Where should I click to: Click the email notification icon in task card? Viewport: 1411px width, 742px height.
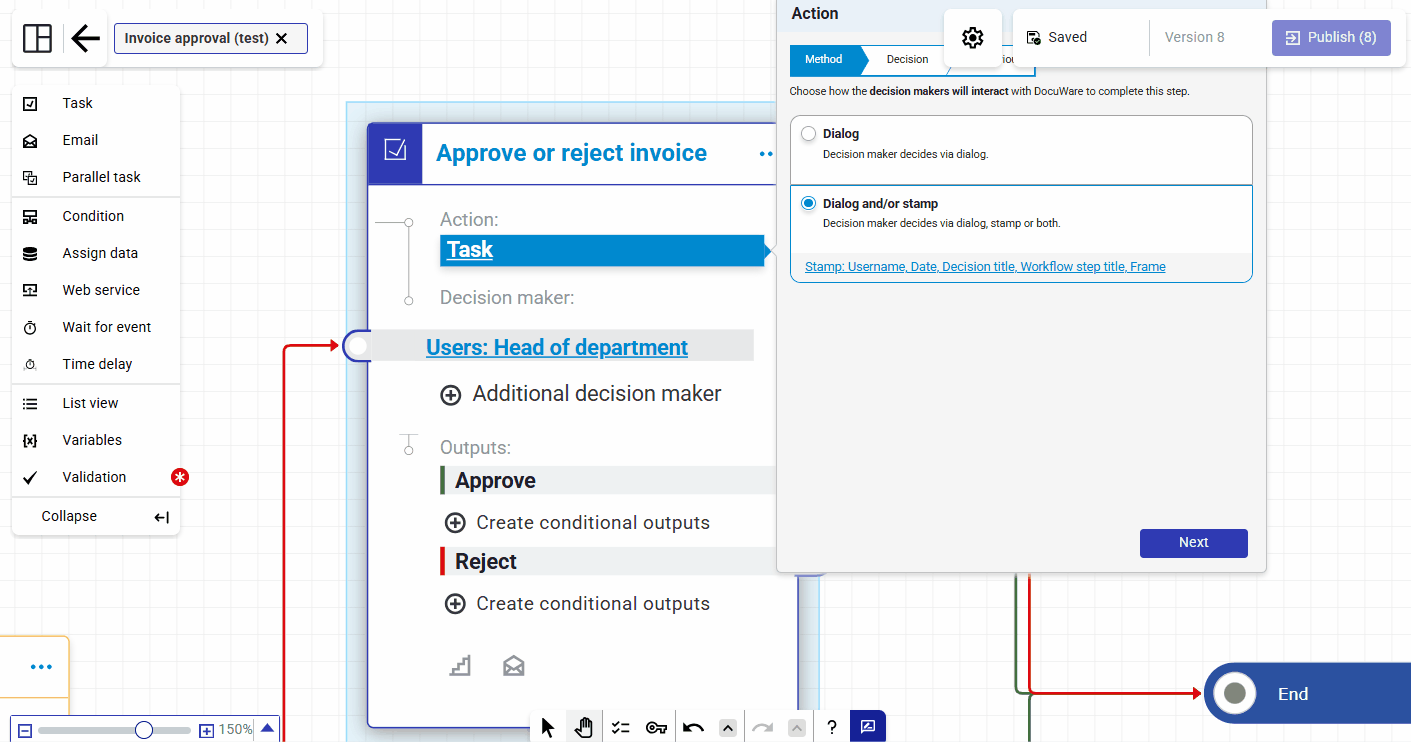click(514, 665)
